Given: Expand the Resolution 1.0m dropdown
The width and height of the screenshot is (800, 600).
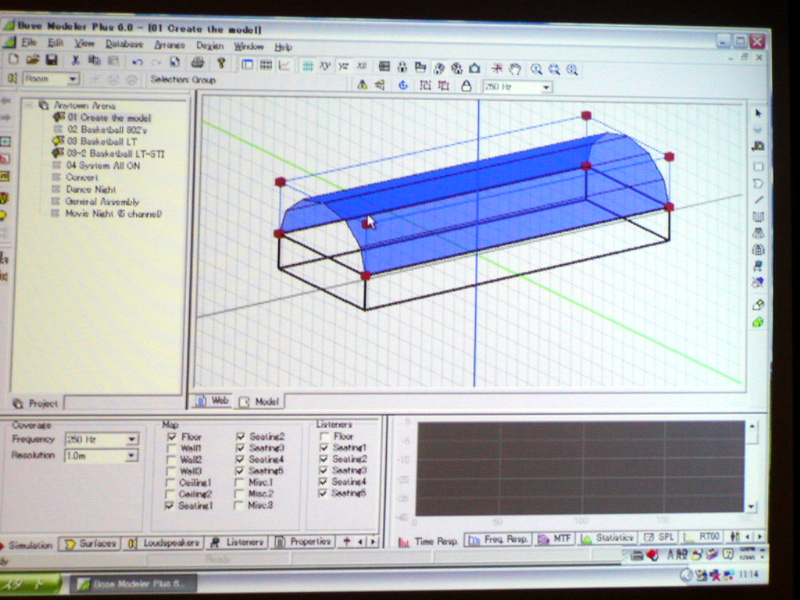Looking at the screenshot, I should click(132, 456).
